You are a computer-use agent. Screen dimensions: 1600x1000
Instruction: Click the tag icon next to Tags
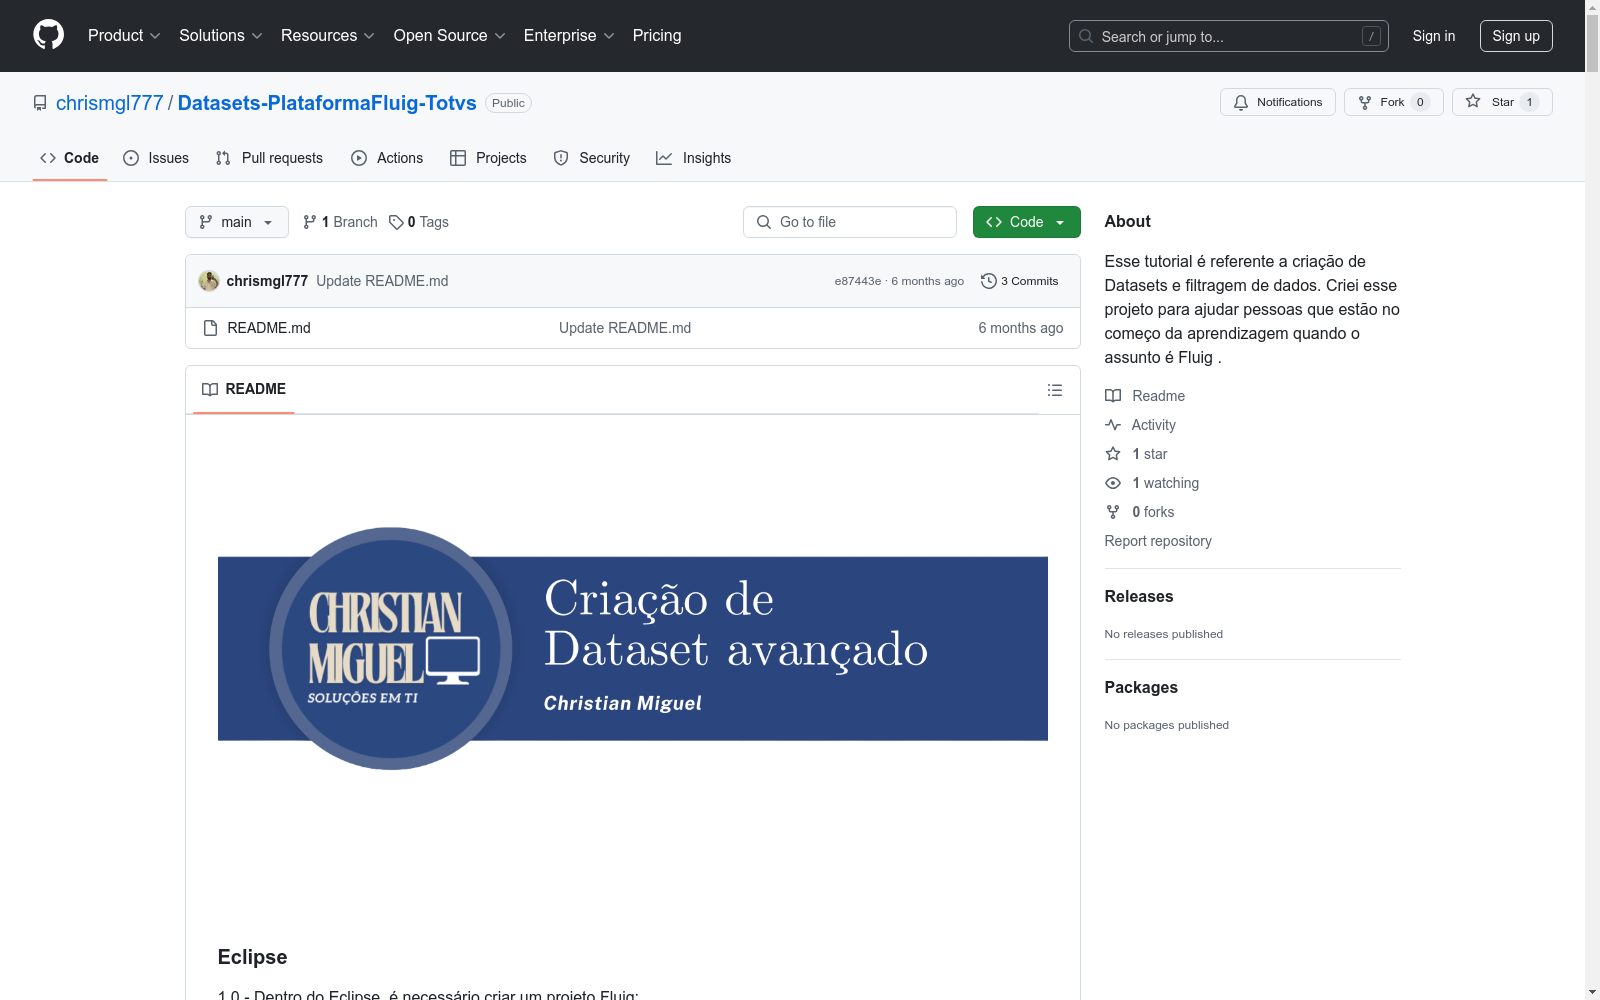396,222
